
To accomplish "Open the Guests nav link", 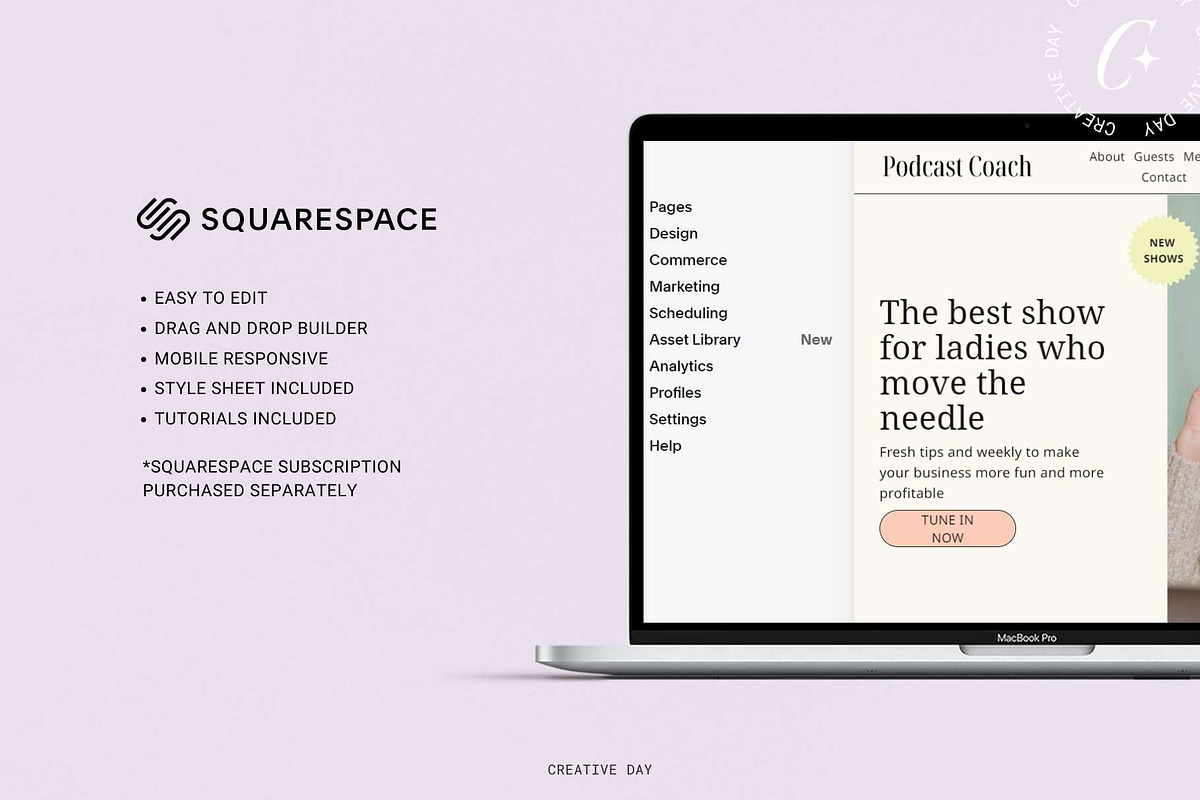I will pos(1154,157).
